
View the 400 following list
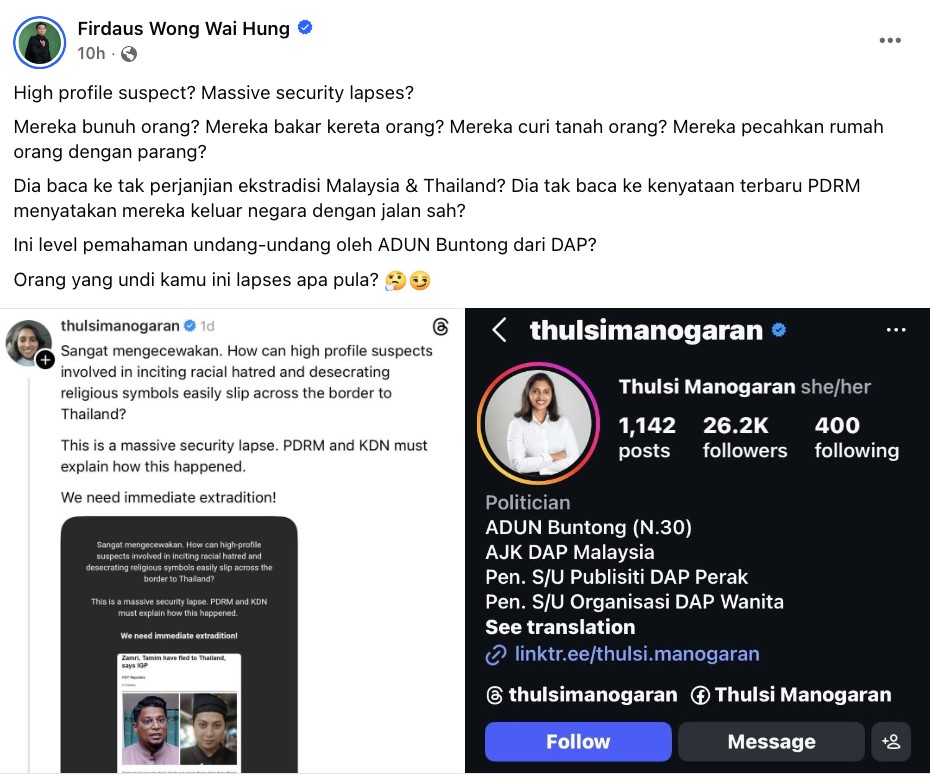[x=856, y=438]
